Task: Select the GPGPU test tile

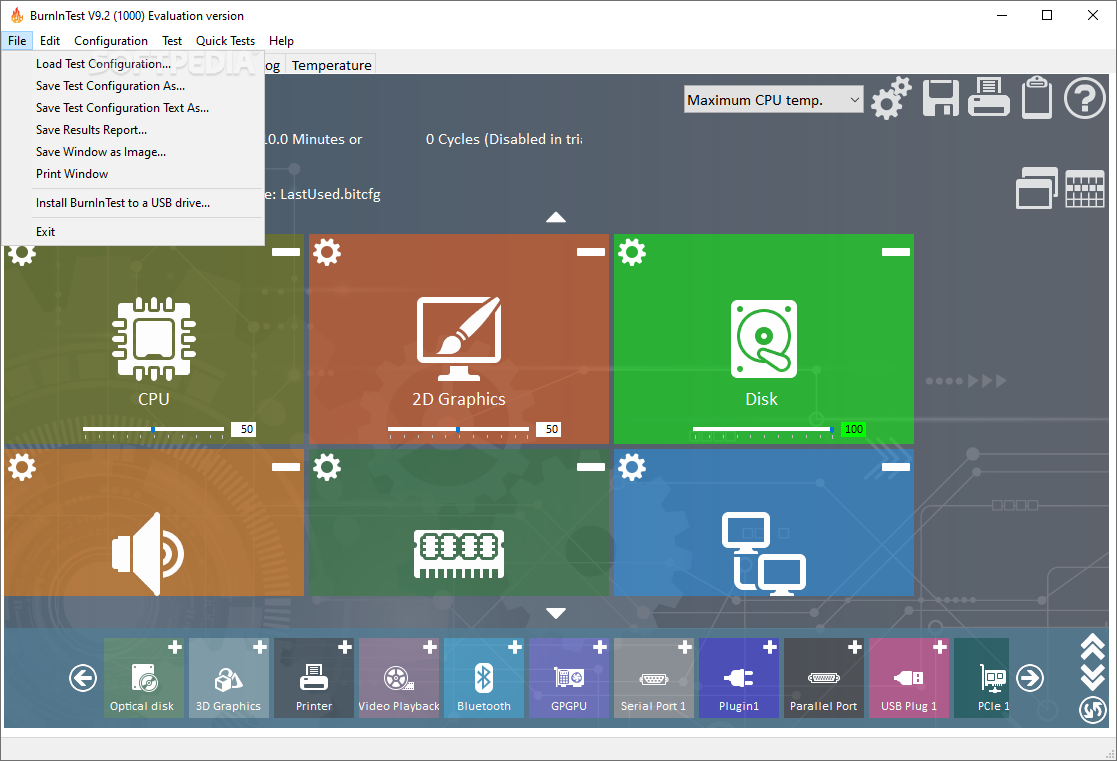Action: [568, 678]
